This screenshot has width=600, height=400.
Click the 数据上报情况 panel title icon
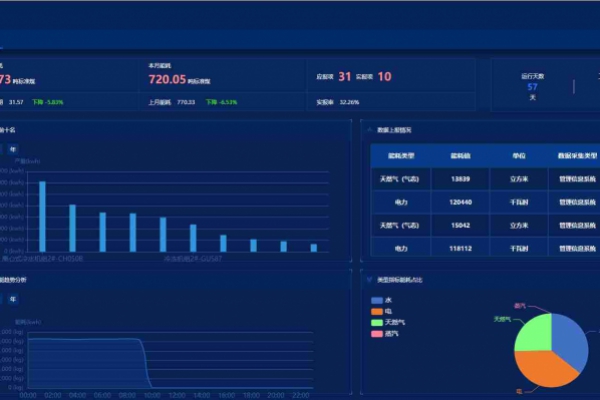pyautogui.click(x=368, y=130)
